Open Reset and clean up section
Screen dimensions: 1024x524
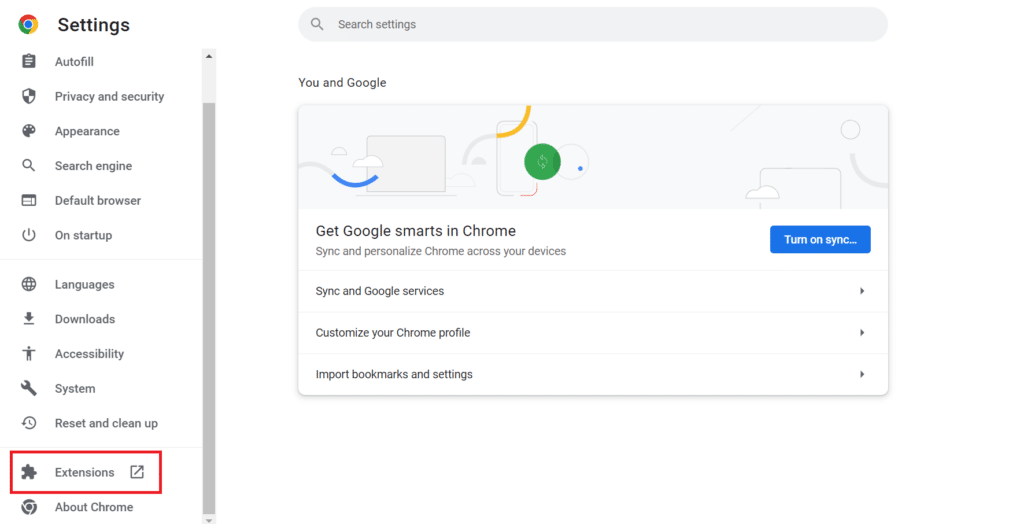coord(106,423)
